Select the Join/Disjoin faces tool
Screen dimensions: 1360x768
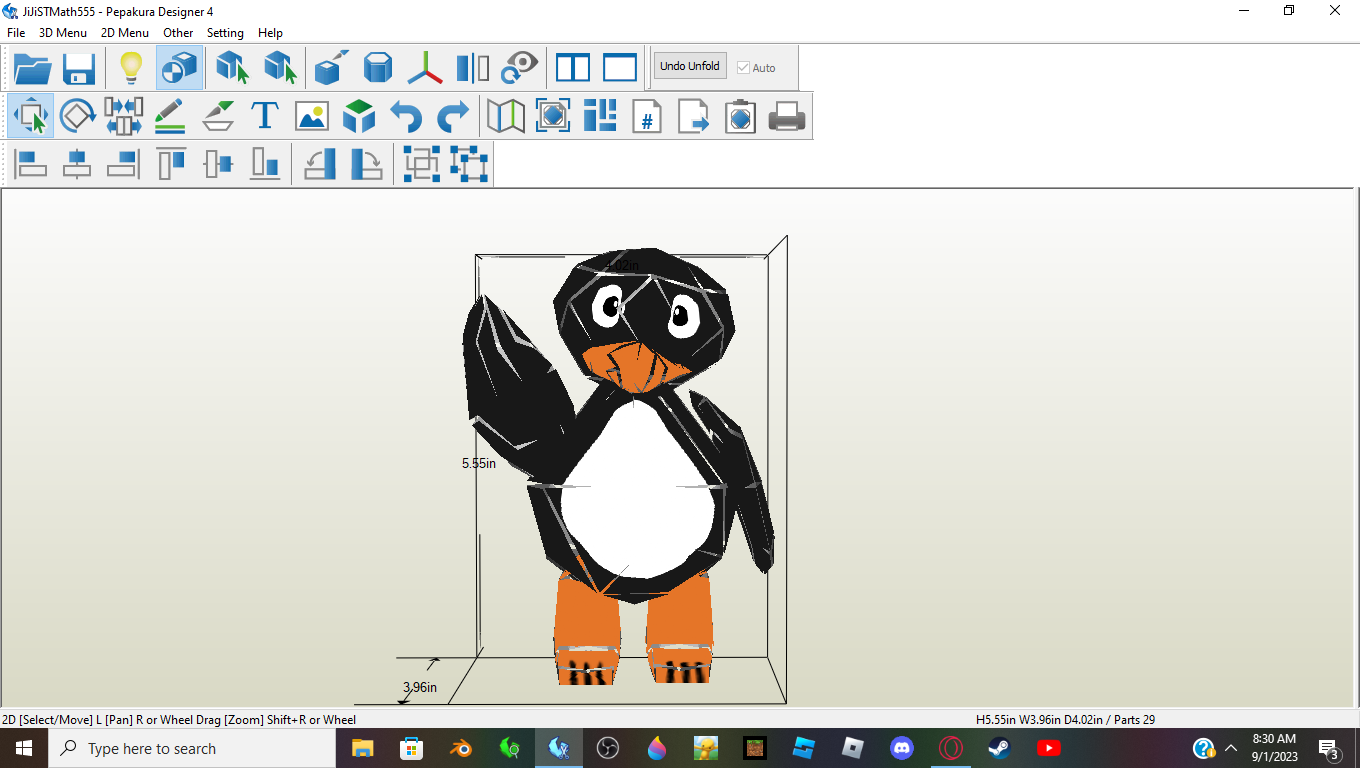click(x=123, y=116)
